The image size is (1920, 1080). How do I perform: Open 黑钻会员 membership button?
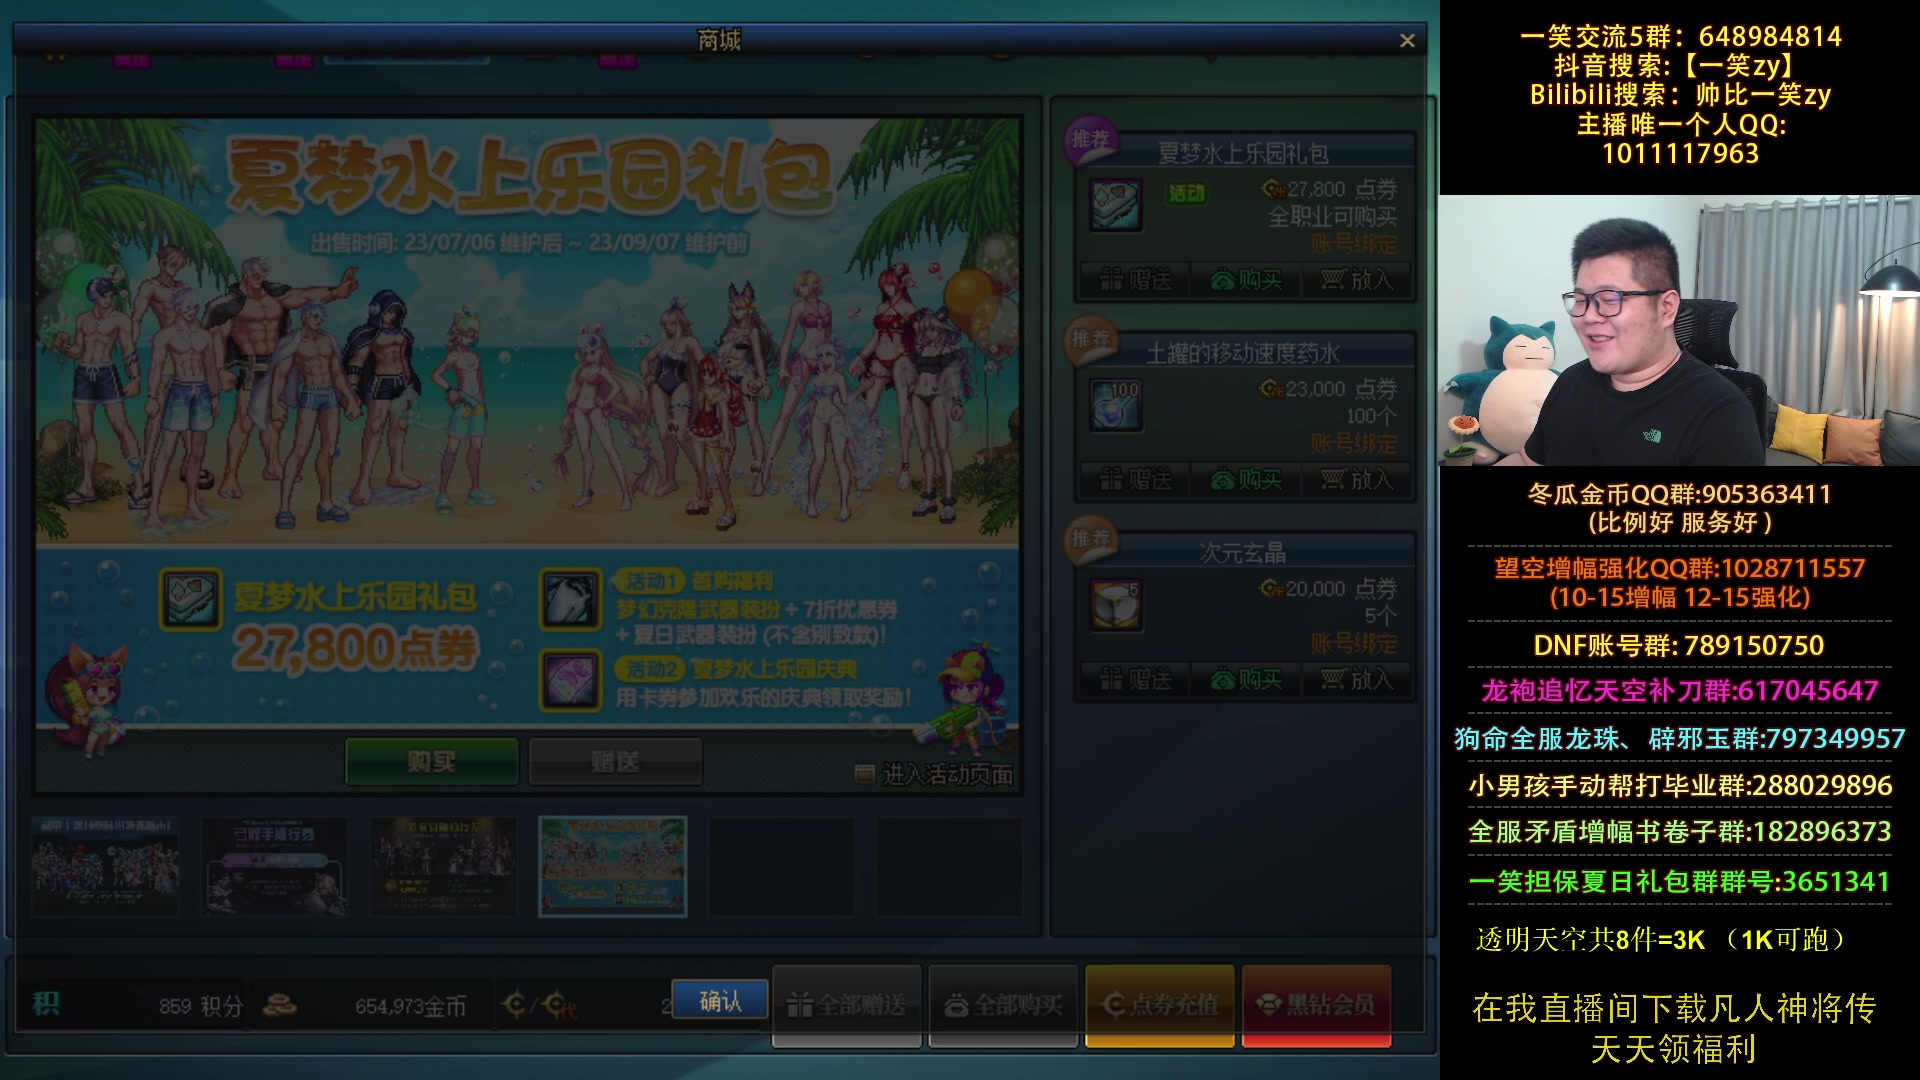coord(1316,1005)
